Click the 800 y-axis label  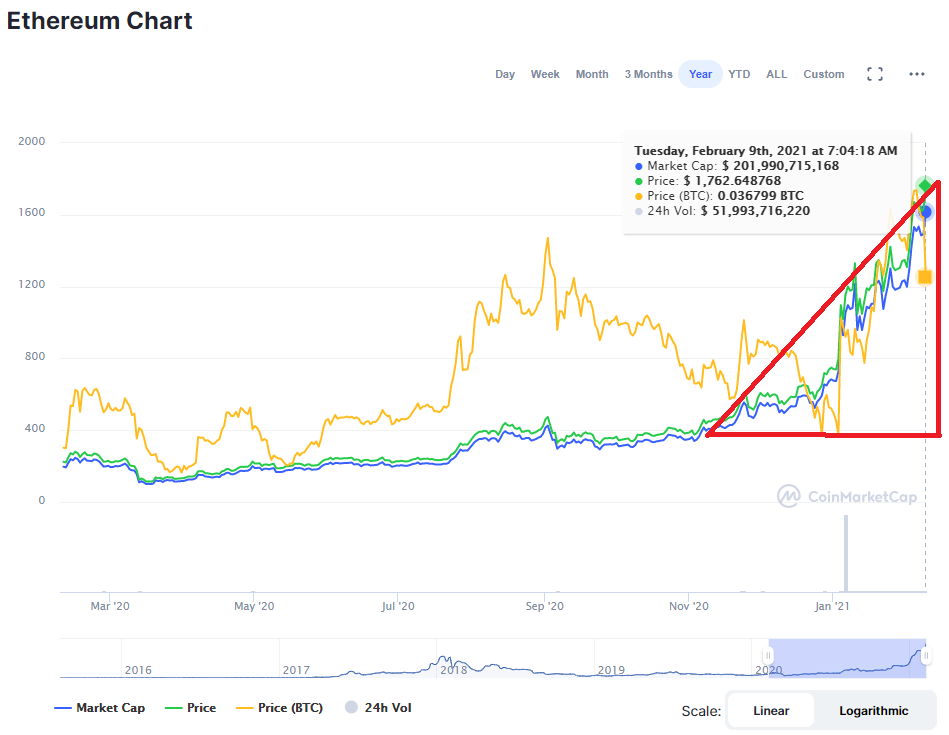(x=34, y=357)
